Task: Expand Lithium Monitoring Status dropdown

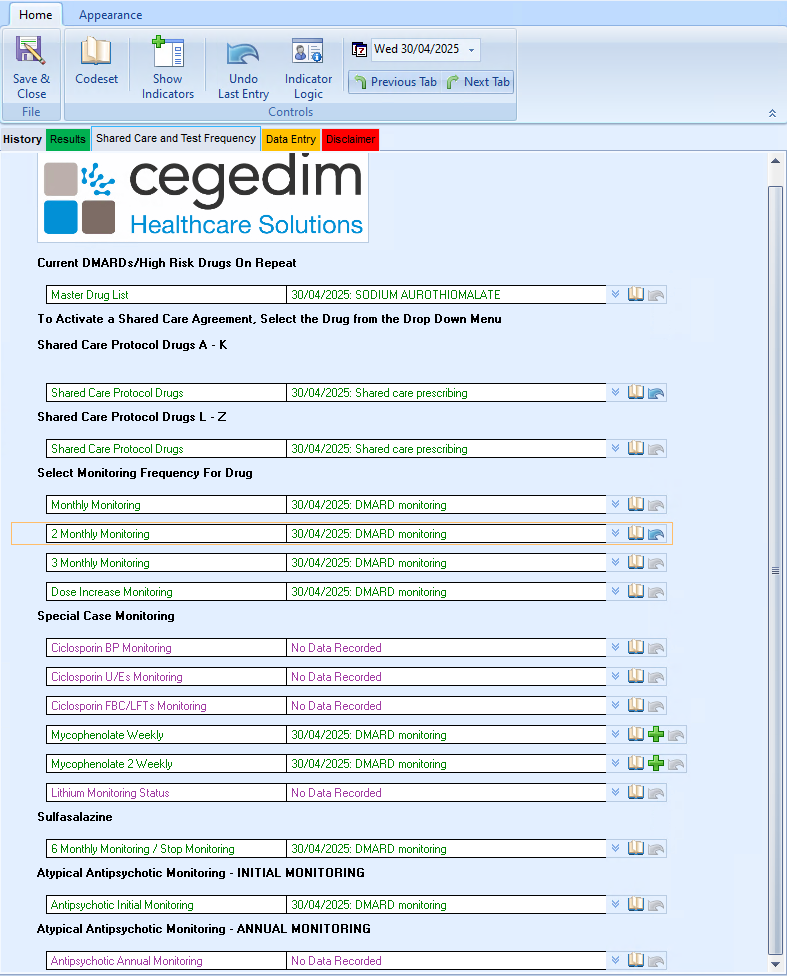Action: [x=615, y=792]
